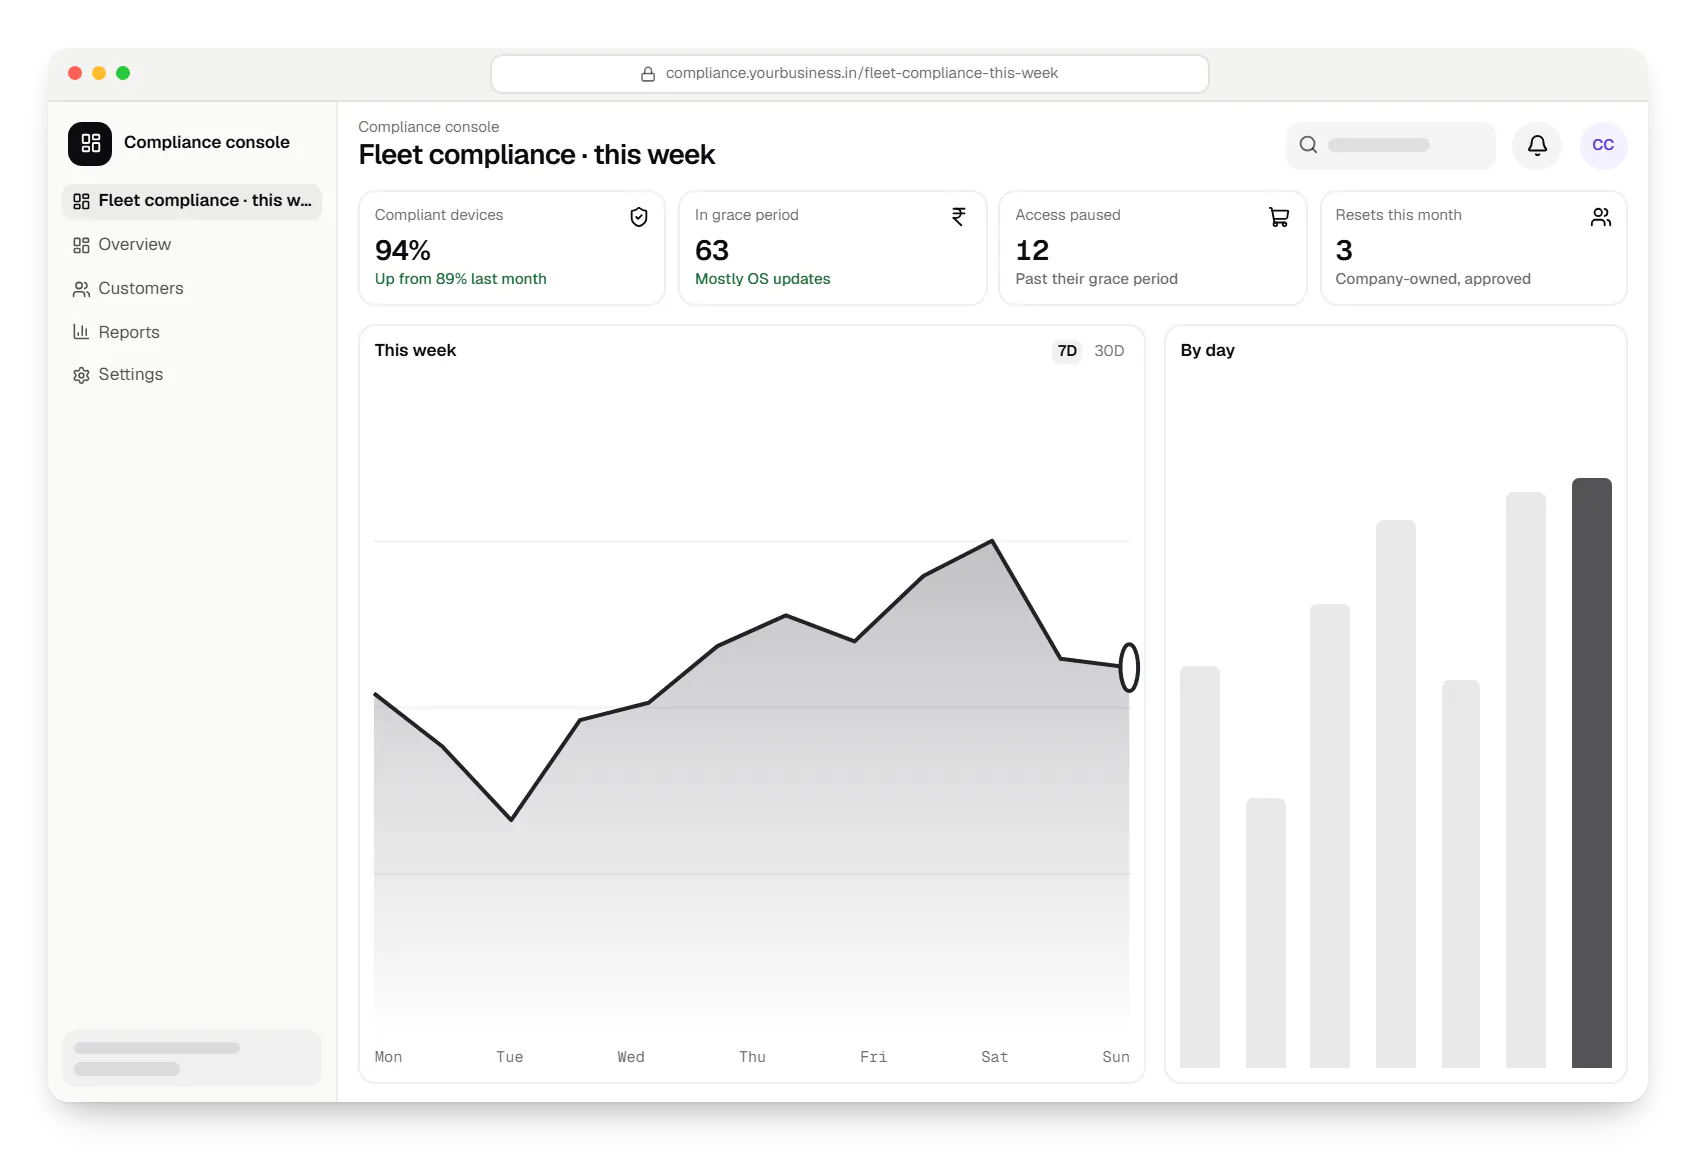Maximize the window with green button
This screenshot has width=1696, height=1150.
coord(123,73)
